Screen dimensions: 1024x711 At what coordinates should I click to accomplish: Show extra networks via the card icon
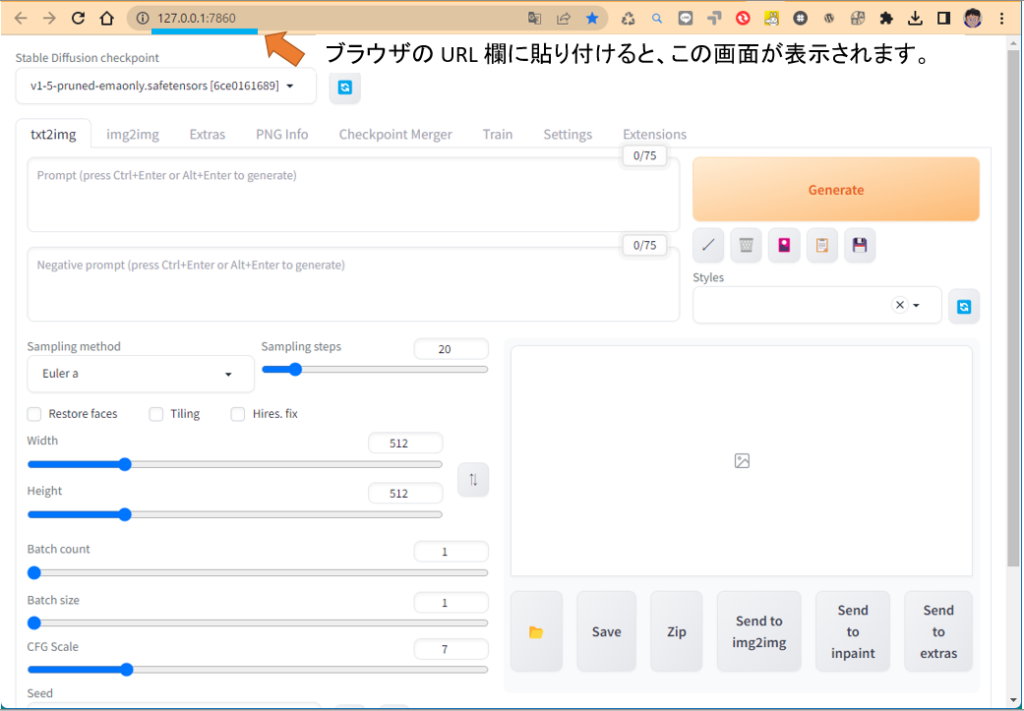(x=784, y=245)
